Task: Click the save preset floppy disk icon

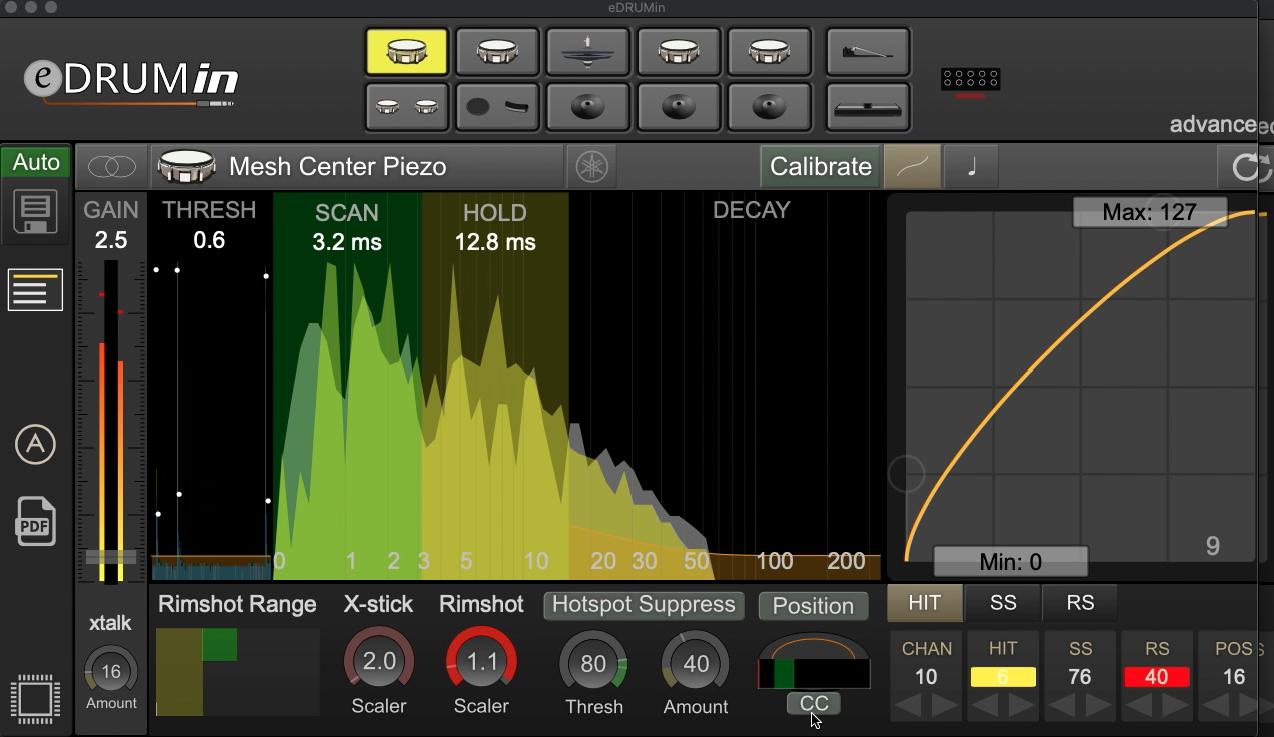Action: pyautogui.click(x=35, y=211)
